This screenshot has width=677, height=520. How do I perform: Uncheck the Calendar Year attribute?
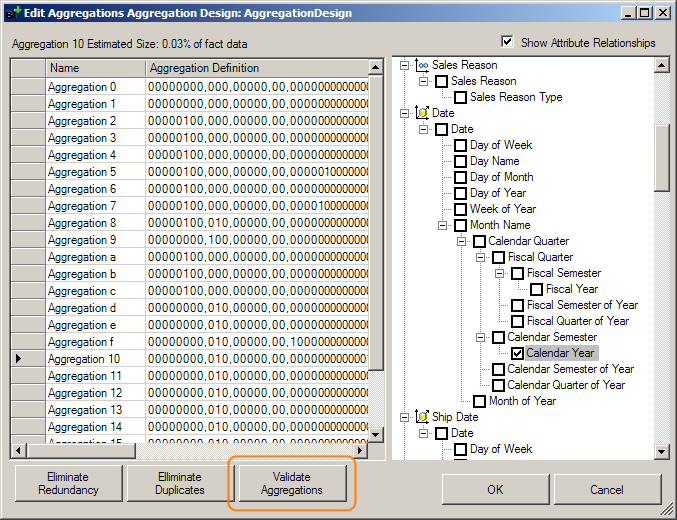click(x=517, y=353)
